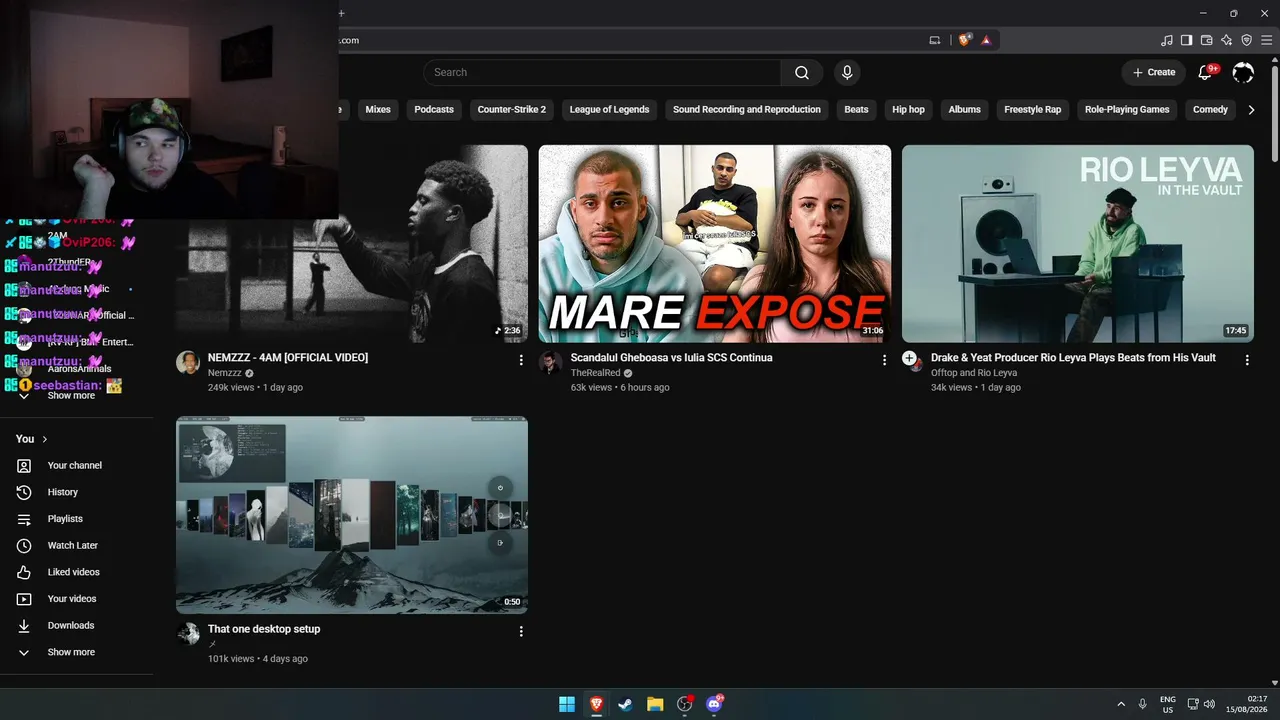Image resolution: width=1280 pixels, height=720 pixels.
Task: Click the Create button
Action: (x=1154, y=72)
